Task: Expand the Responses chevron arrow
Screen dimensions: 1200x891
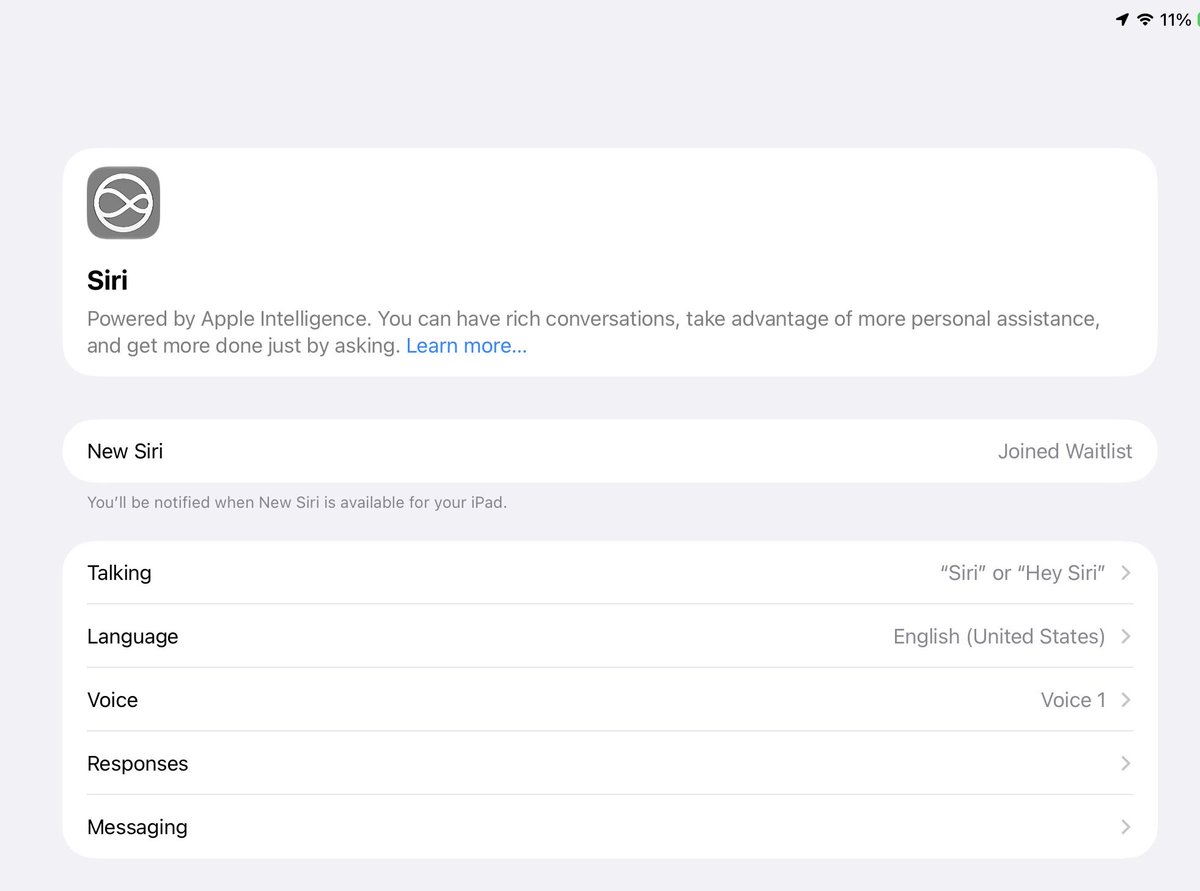Action: (1125, 763)
